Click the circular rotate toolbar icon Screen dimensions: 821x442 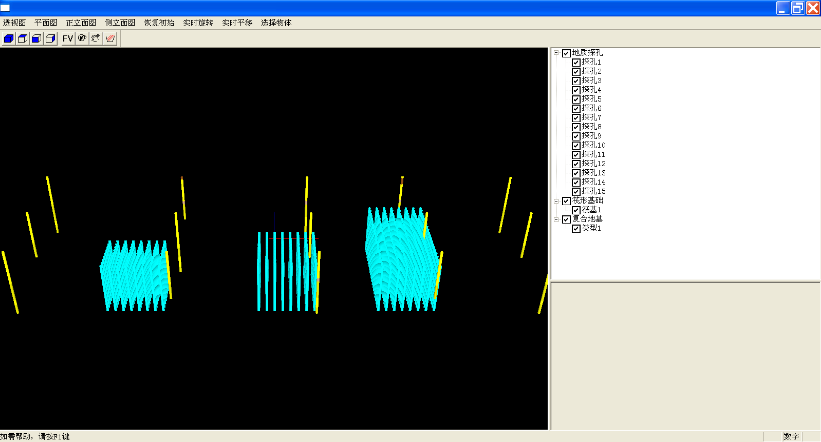click(x=82, y=39)
